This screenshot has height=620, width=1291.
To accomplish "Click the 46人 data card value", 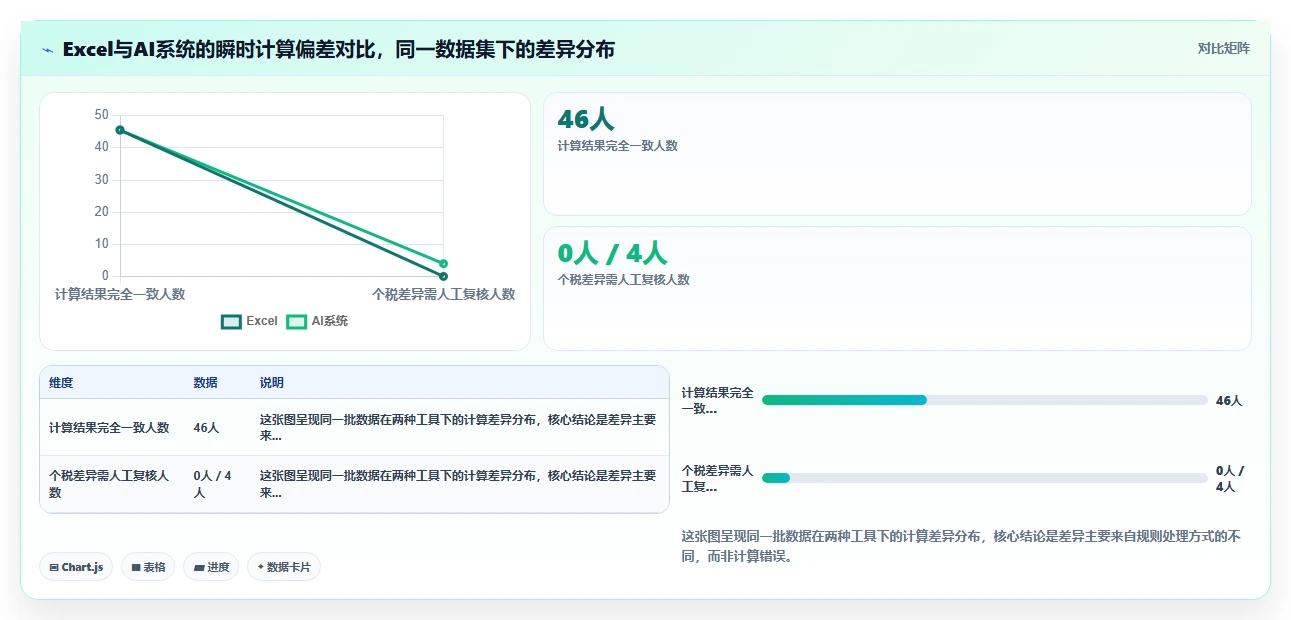I will [586, 119].
